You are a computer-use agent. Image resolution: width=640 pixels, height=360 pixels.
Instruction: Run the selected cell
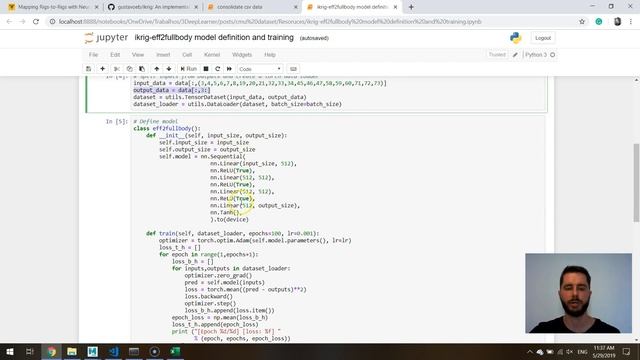tap(189, 69)
